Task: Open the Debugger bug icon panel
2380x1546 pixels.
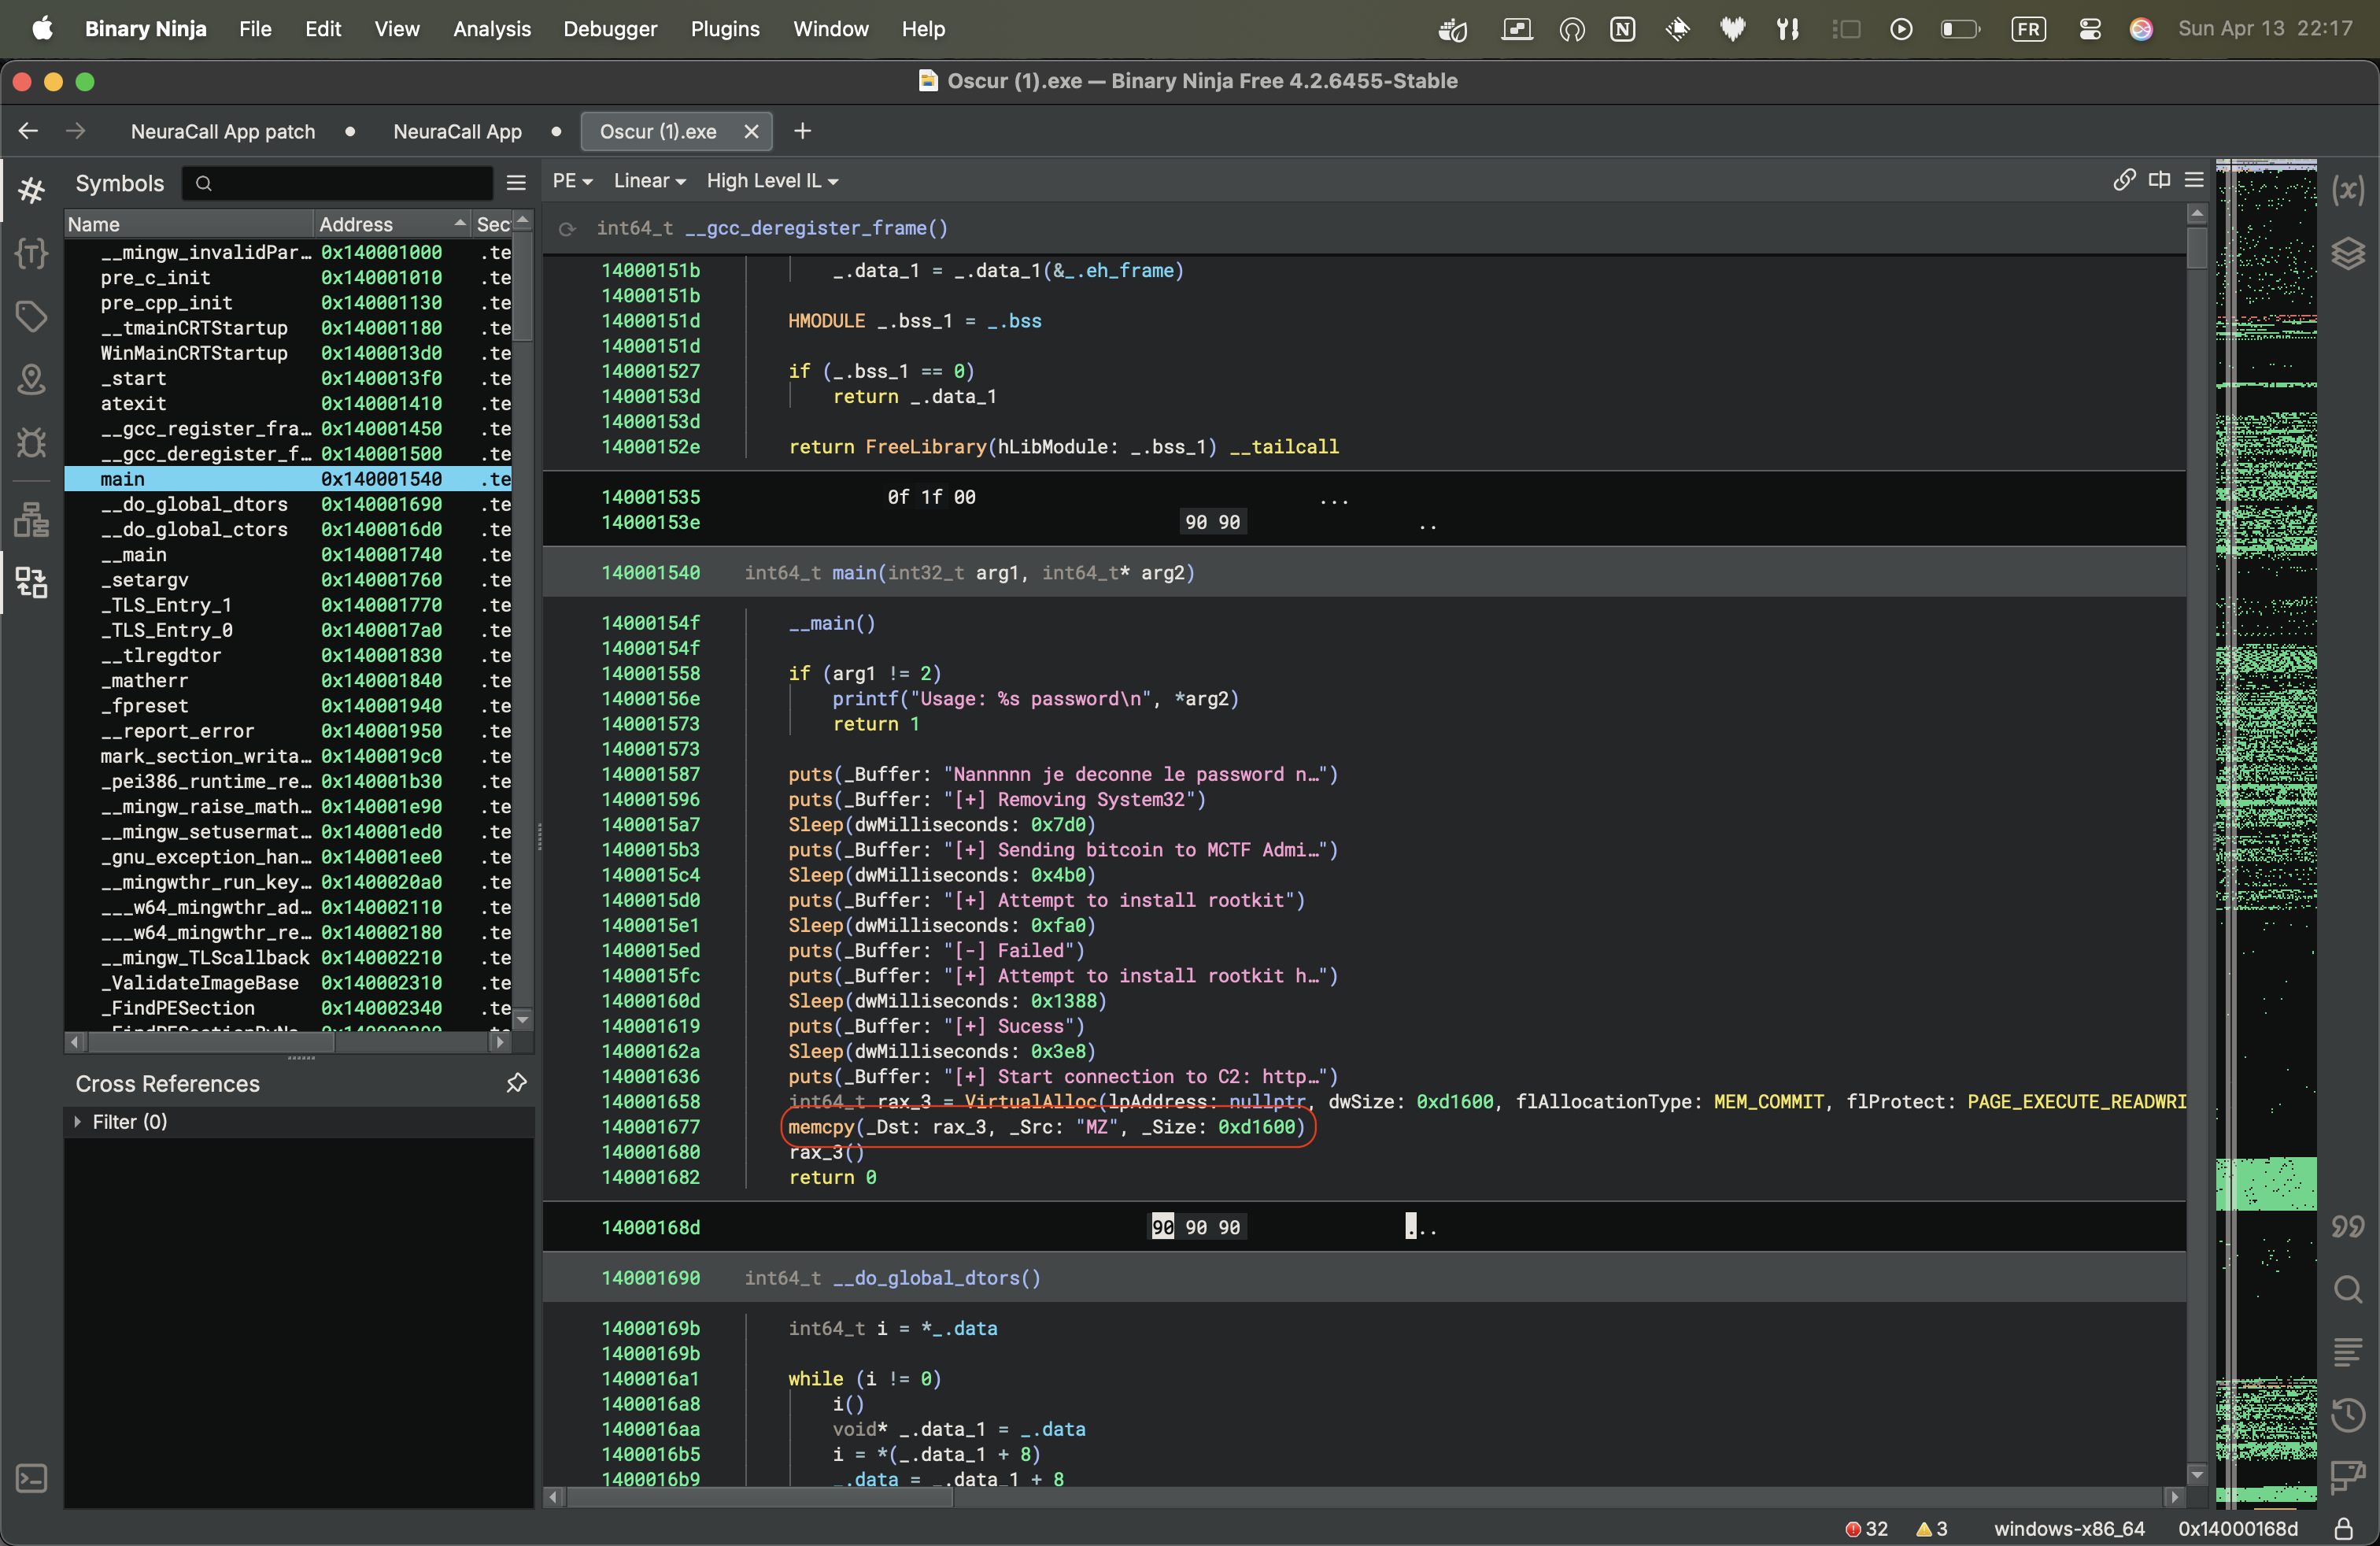Action: point(31,442)
